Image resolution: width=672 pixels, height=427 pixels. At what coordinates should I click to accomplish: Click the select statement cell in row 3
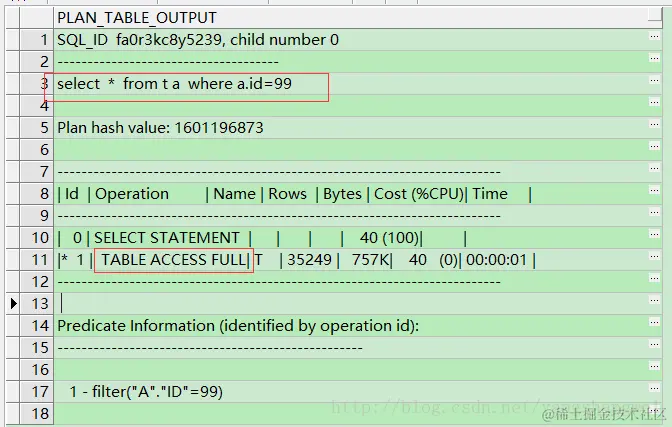pyautogui.click(x=351, y=84)
